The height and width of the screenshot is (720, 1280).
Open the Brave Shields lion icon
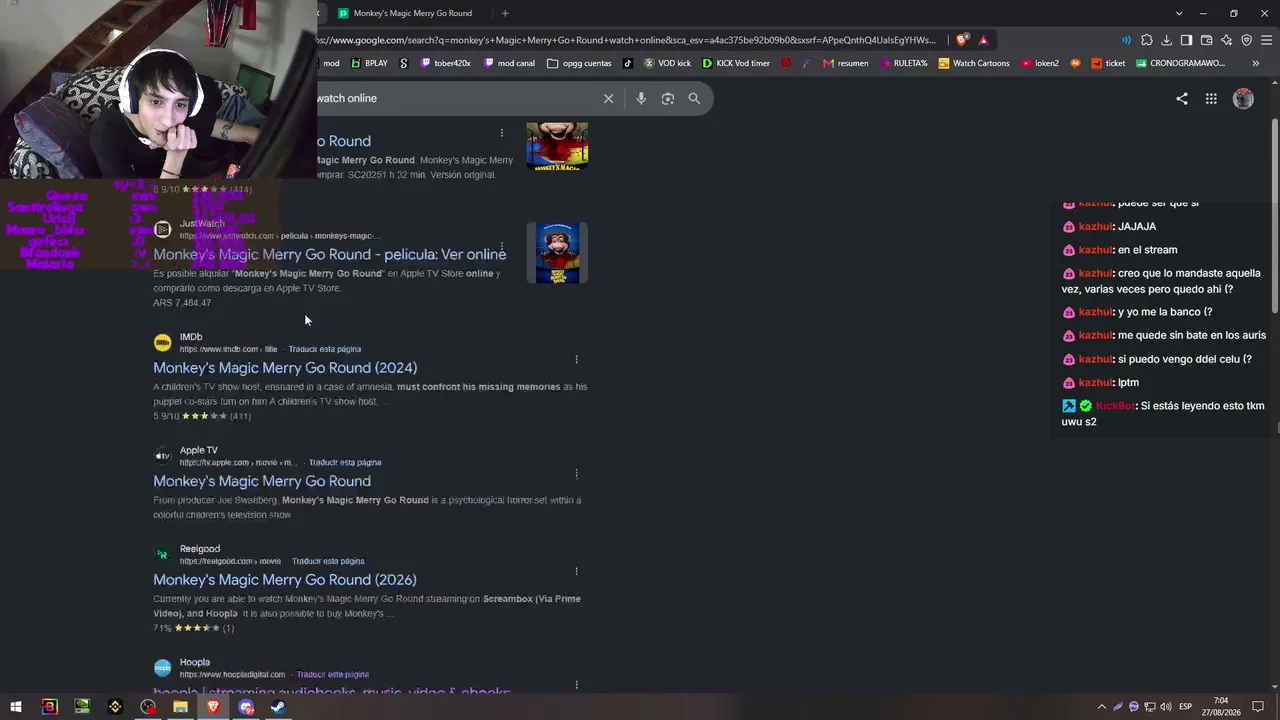(x=962, y=40)
